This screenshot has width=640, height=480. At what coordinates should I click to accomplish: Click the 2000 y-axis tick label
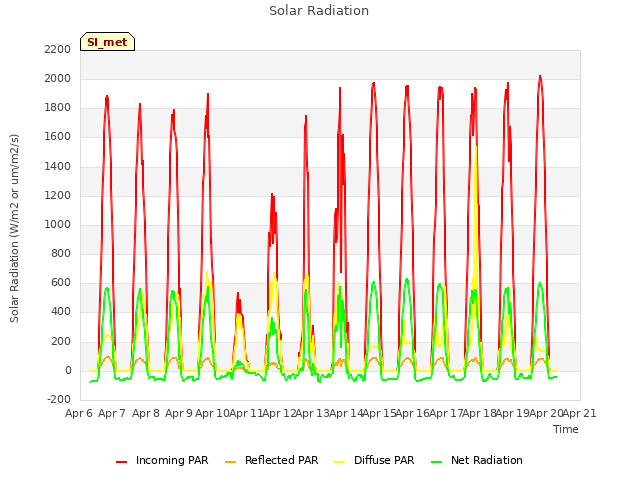tap(58, 78)
